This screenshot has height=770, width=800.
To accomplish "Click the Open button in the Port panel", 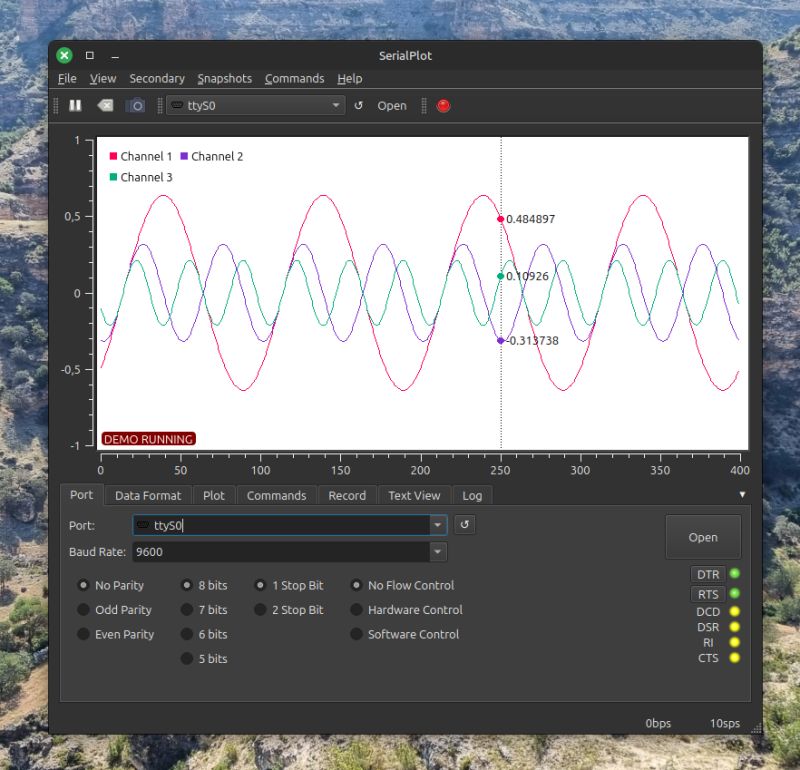I will click(x=703, y=537).
